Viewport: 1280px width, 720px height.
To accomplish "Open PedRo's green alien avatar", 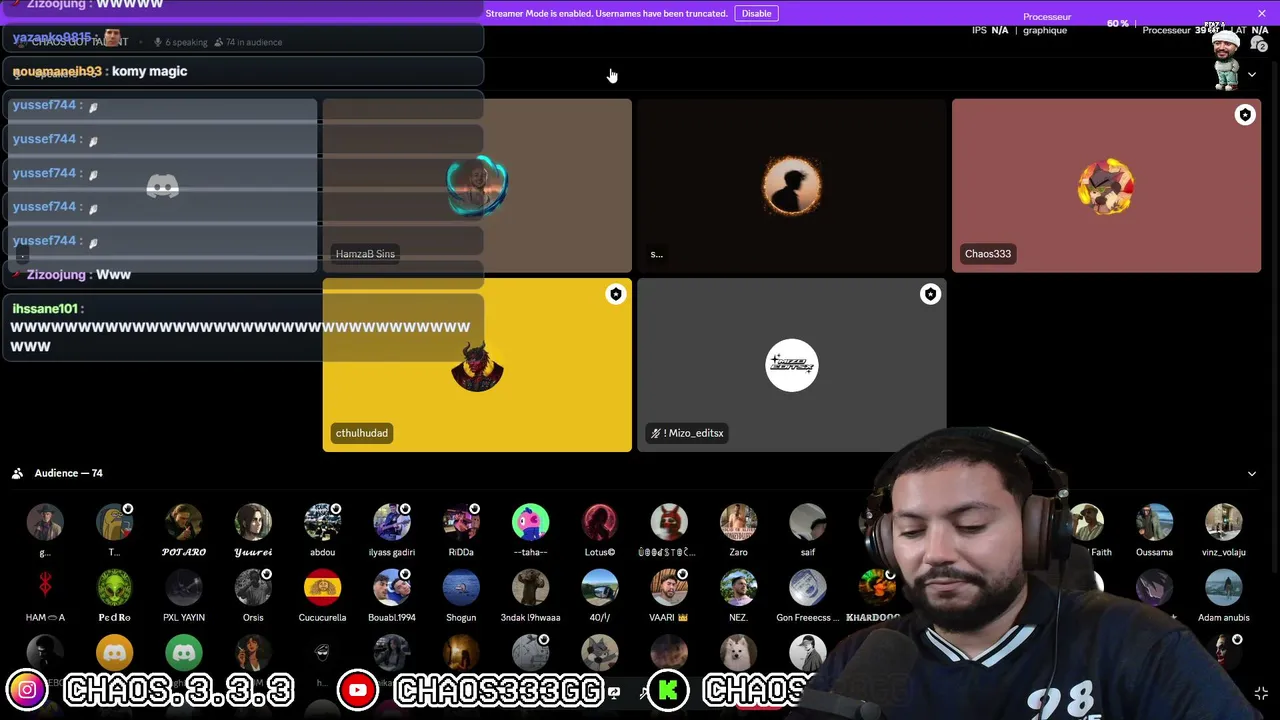I will 114,588.
